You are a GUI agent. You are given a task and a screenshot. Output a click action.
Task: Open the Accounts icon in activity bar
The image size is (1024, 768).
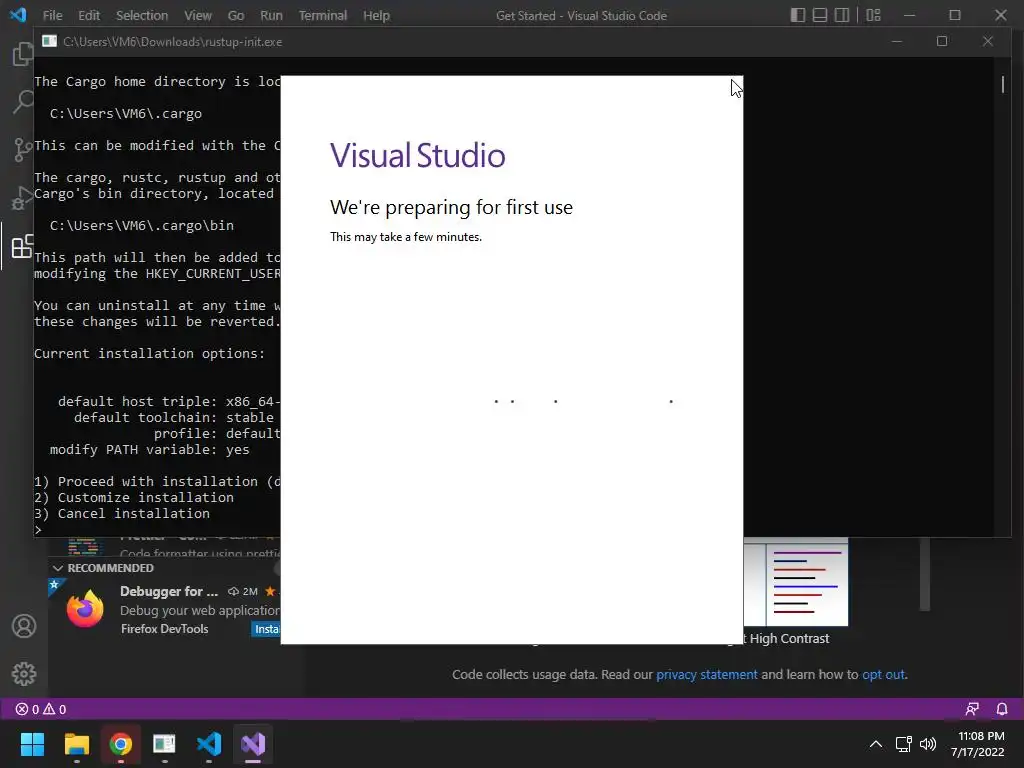24,626
